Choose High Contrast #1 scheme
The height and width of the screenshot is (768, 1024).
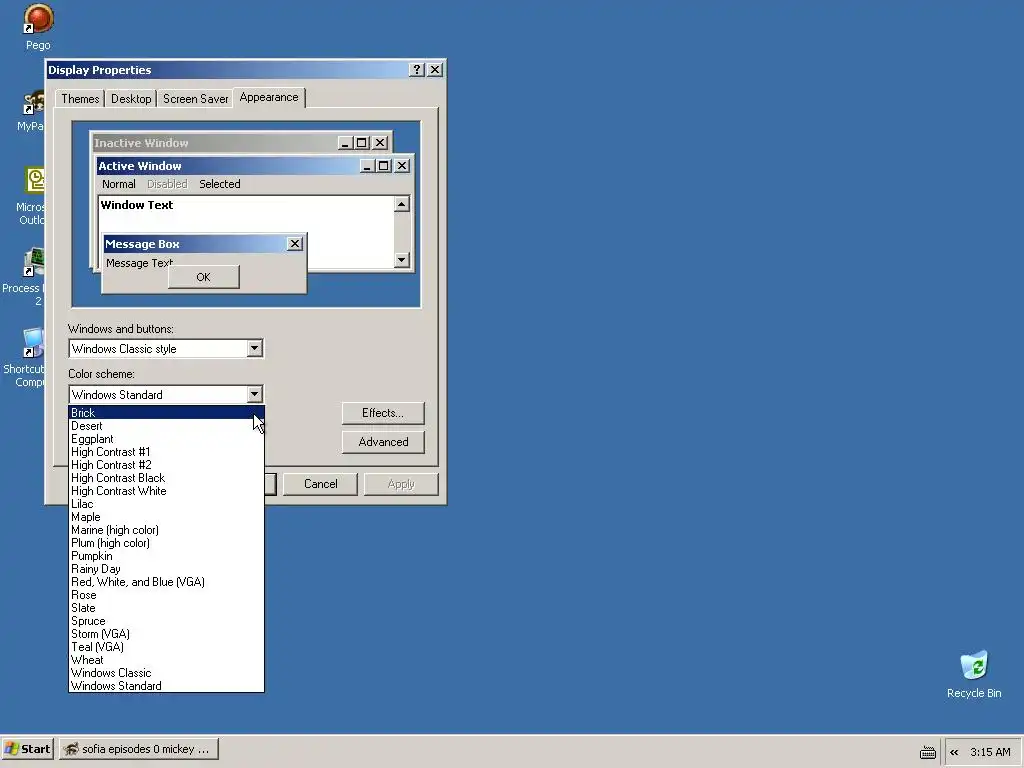(x=167, y=452)
